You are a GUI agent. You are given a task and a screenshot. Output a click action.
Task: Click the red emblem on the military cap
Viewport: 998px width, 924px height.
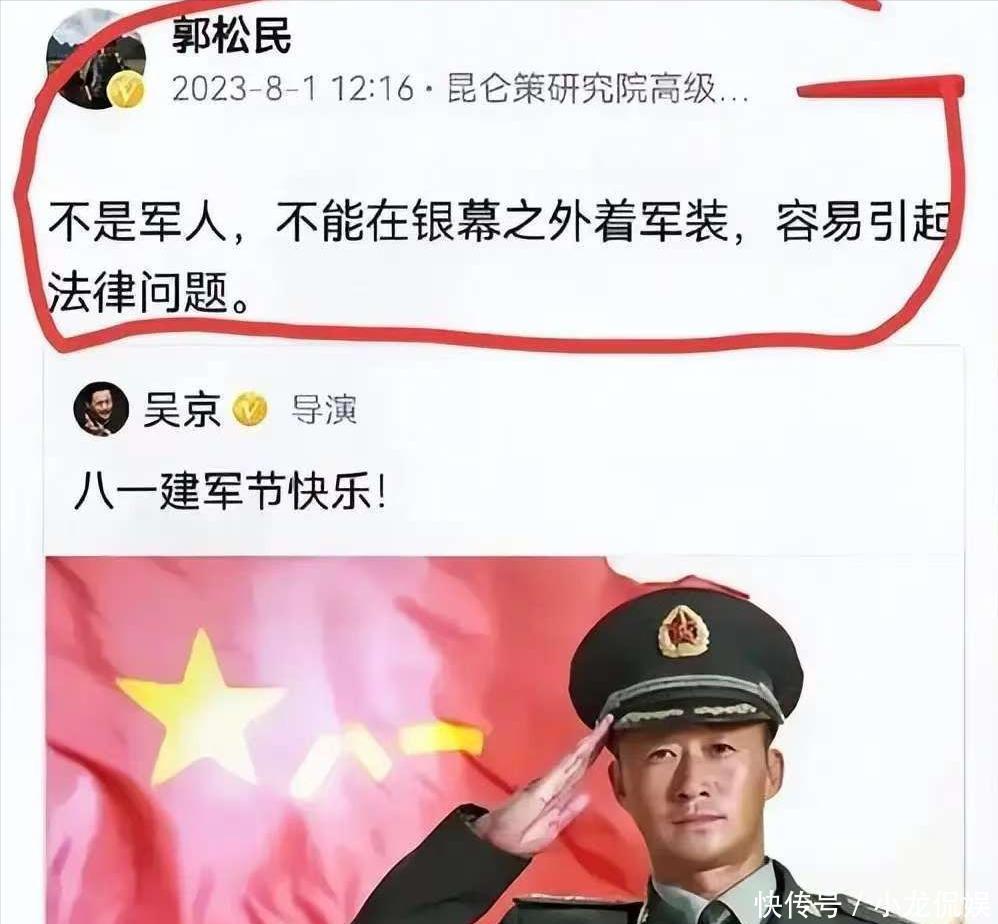tap(683, 632)
